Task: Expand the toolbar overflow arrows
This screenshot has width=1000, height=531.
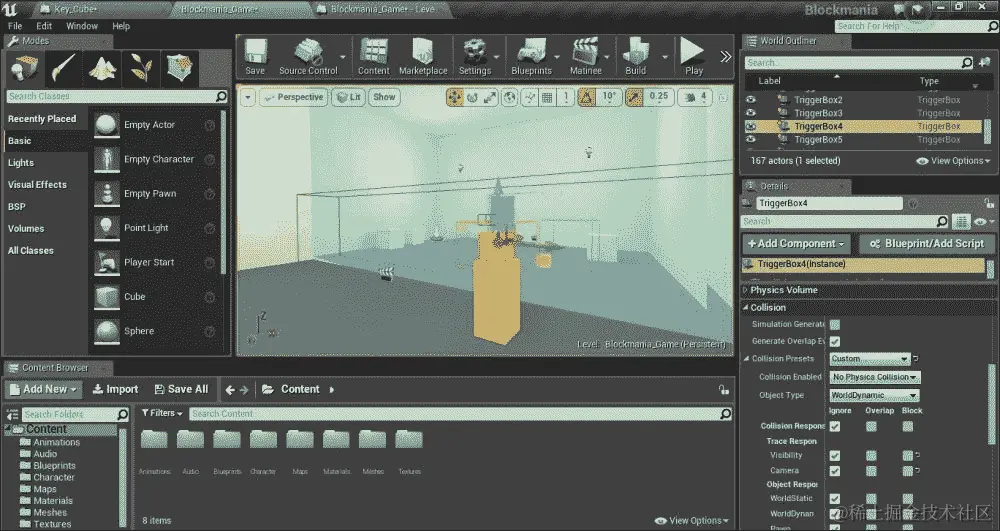Action: (725, 57)
